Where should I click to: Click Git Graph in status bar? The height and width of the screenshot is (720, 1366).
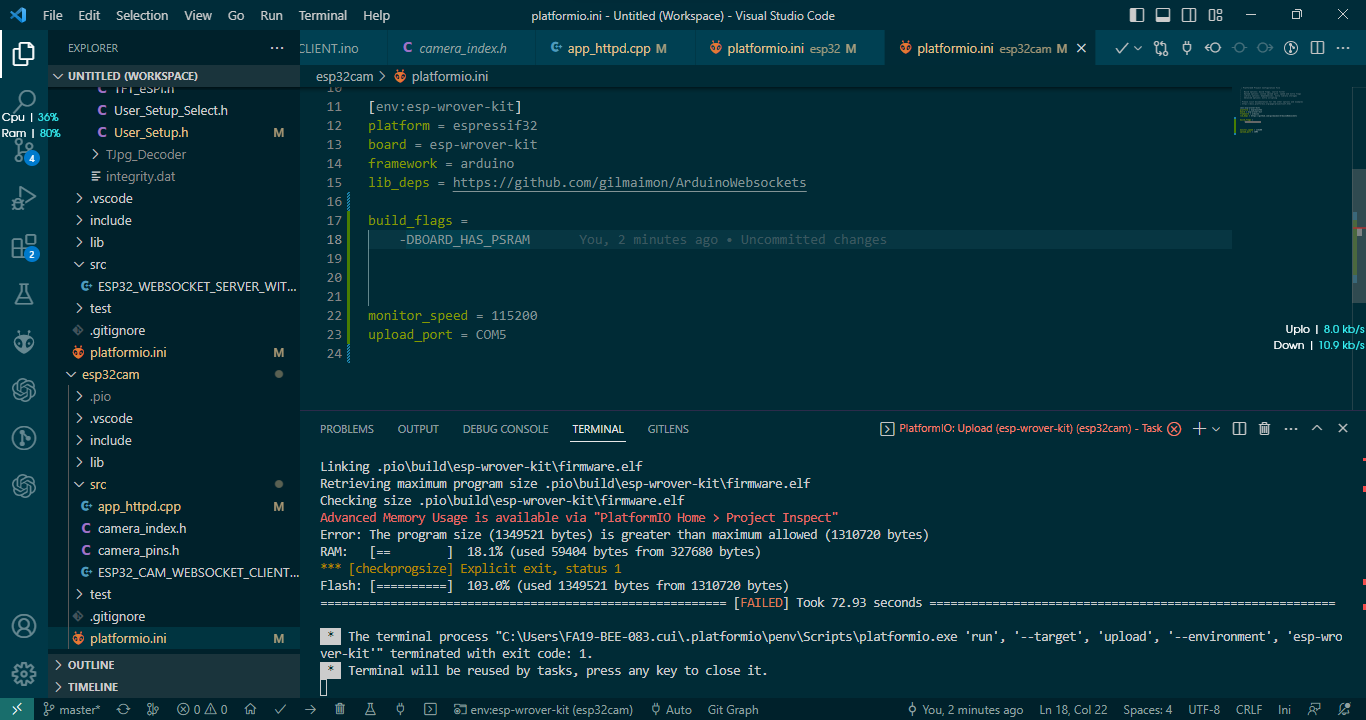tap(733, 709)
